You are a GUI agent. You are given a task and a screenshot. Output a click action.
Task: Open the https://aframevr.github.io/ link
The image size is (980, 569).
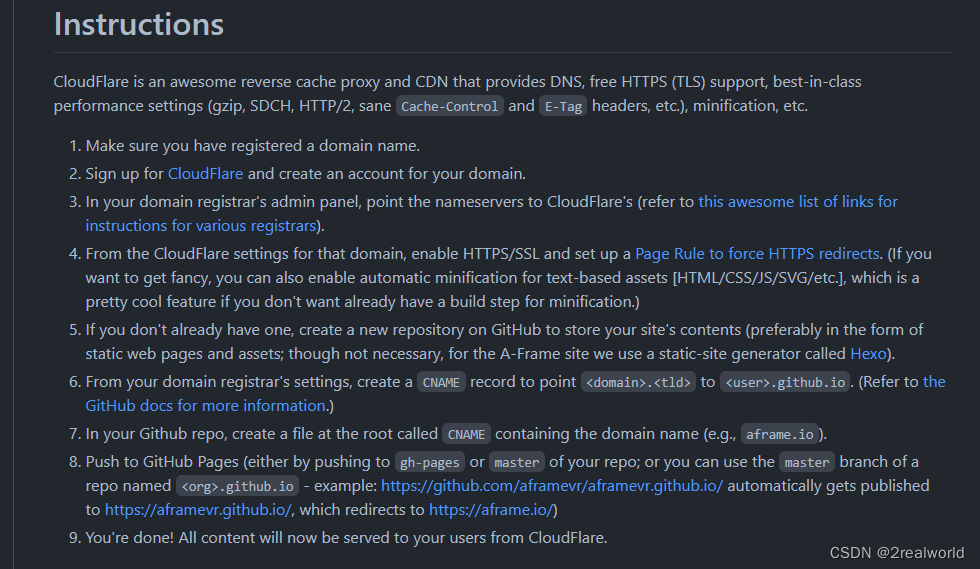coord(198,510)
